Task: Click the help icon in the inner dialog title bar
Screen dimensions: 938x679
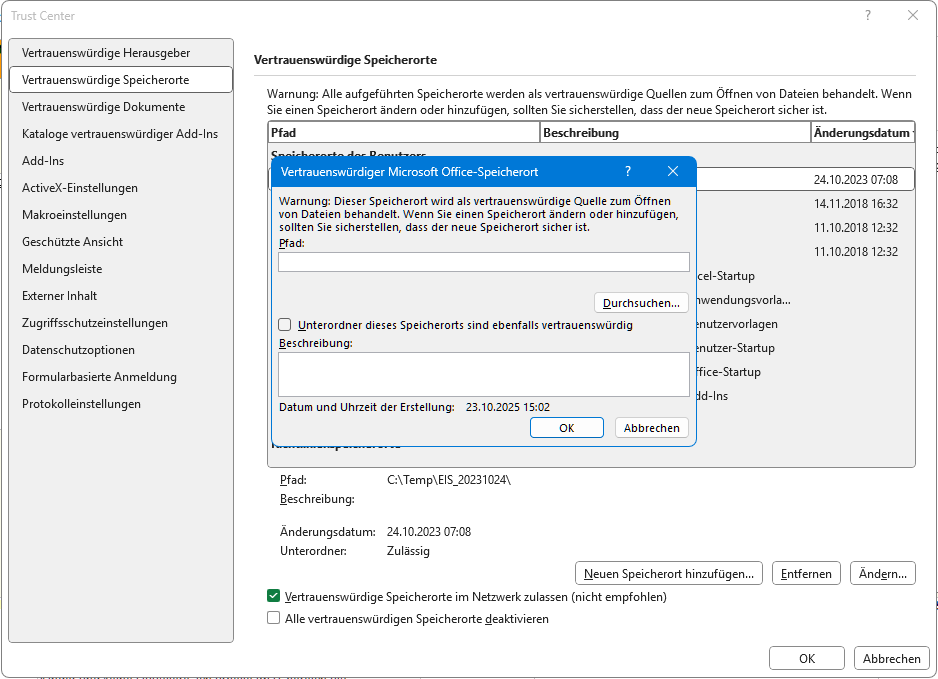Action: pyautogui.click(x=627, y=172)
